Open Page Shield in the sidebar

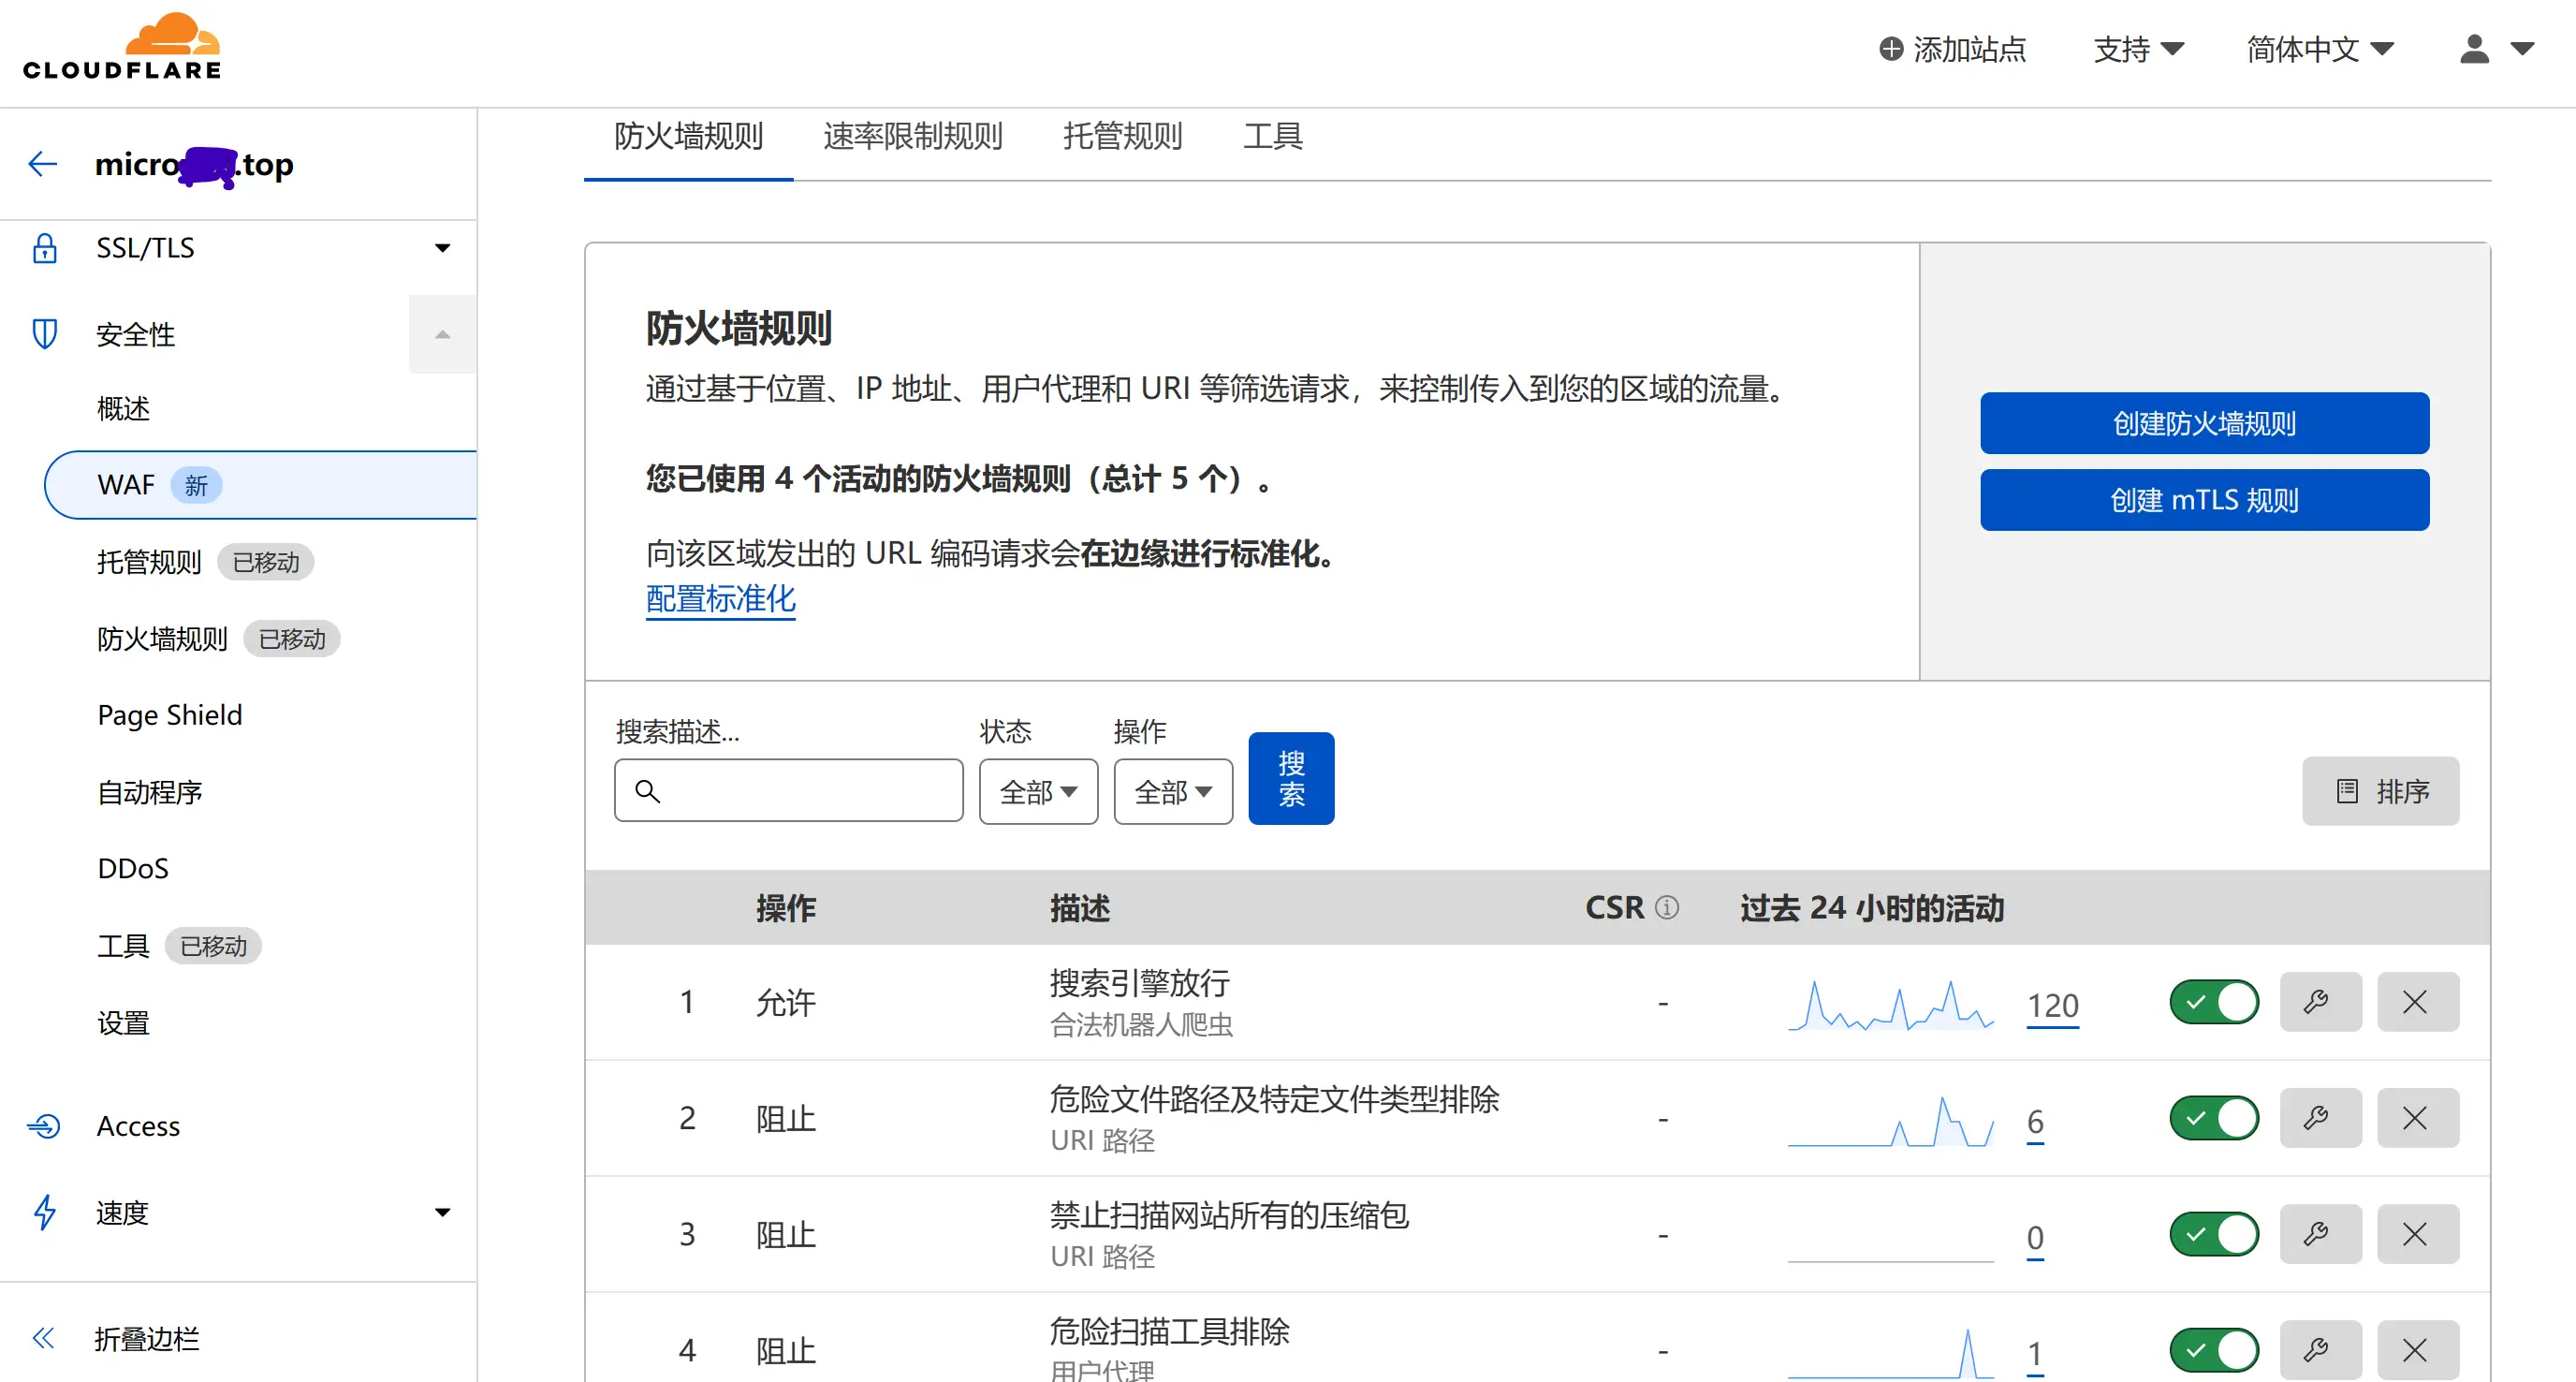tap(170, 715)
